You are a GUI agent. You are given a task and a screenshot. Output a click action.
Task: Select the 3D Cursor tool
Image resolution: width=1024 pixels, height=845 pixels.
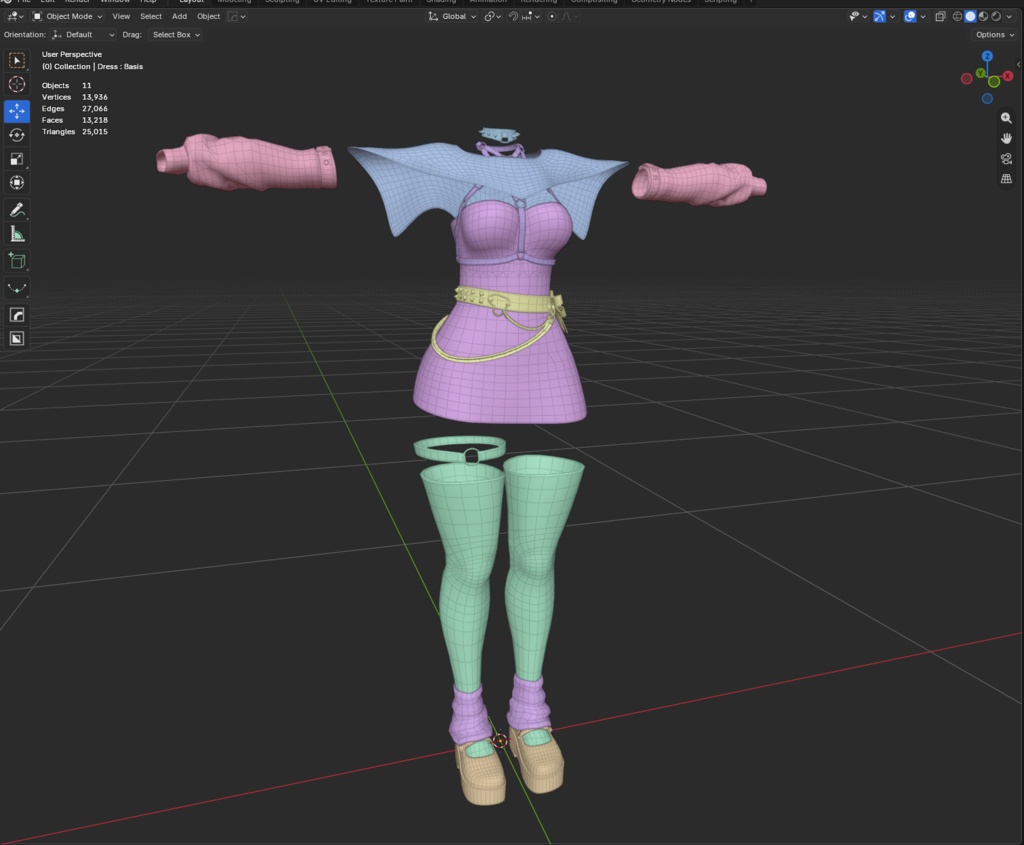tap(17, 84)
